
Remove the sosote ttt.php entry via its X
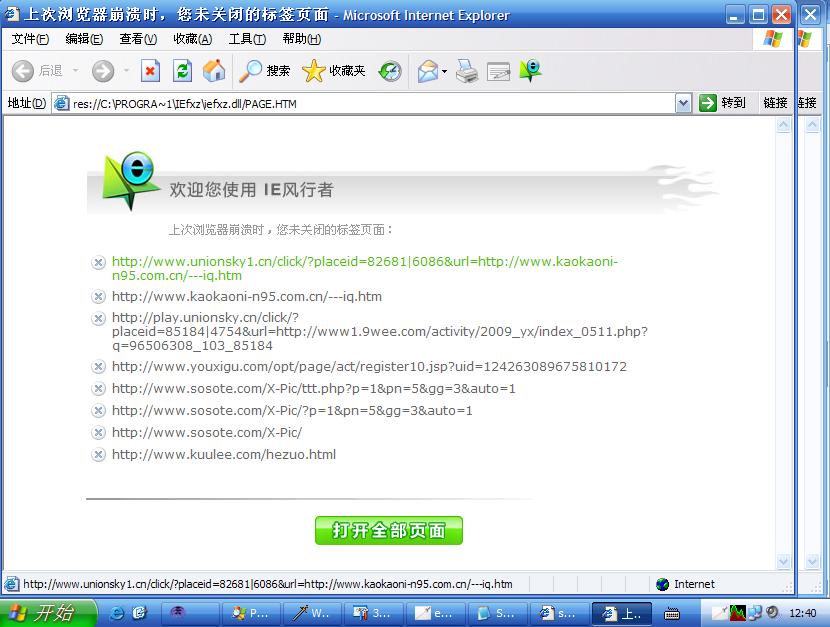click(98, 389)
